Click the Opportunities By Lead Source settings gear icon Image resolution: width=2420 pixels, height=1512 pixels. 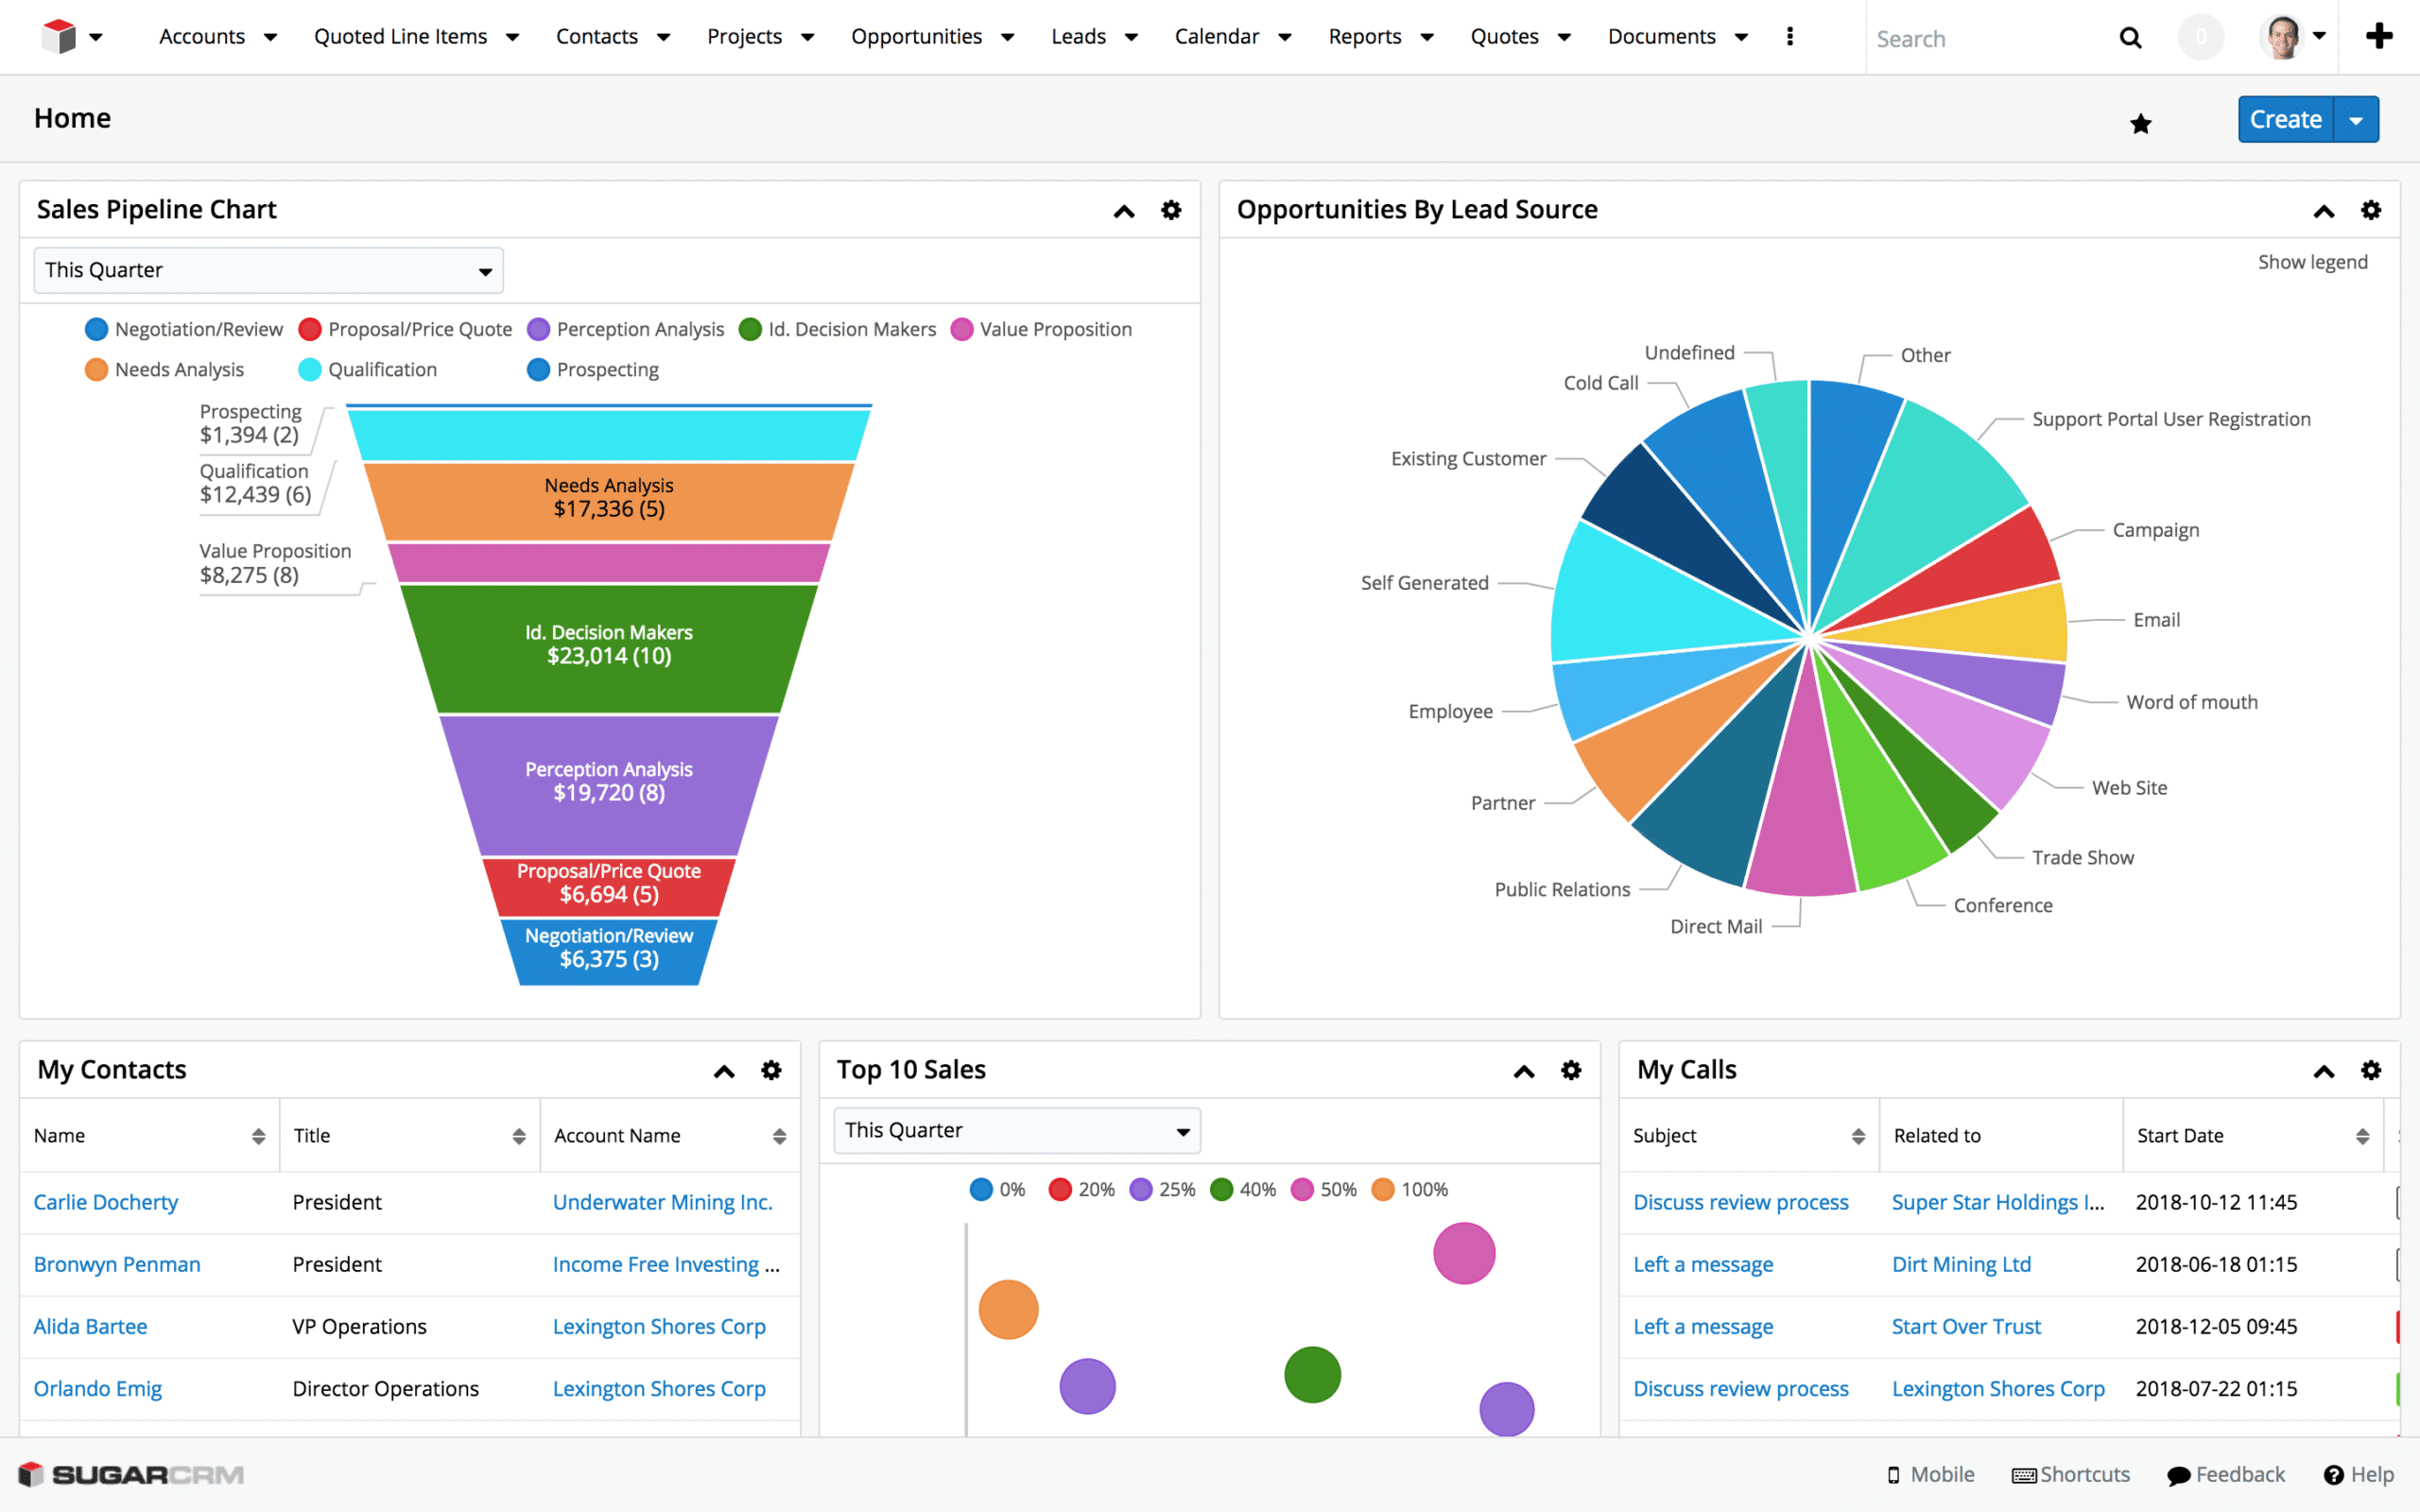(2371, 209)
